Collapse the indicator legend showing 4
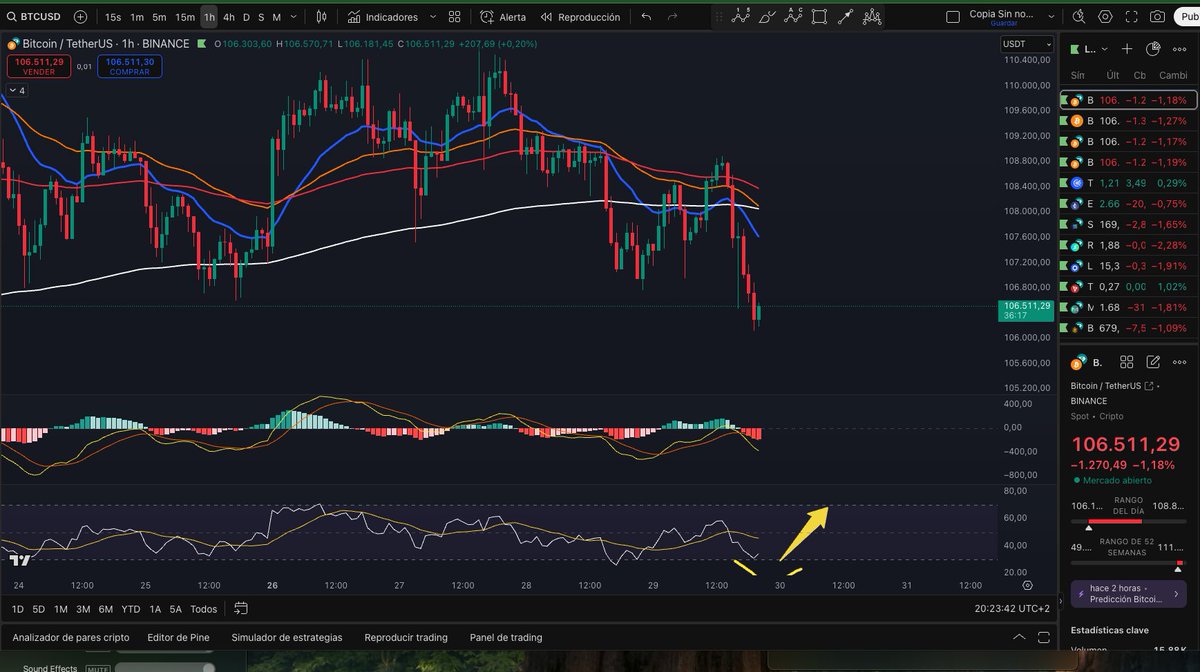1200x672 pixels. pyautogui.click(x=17, y=90)
